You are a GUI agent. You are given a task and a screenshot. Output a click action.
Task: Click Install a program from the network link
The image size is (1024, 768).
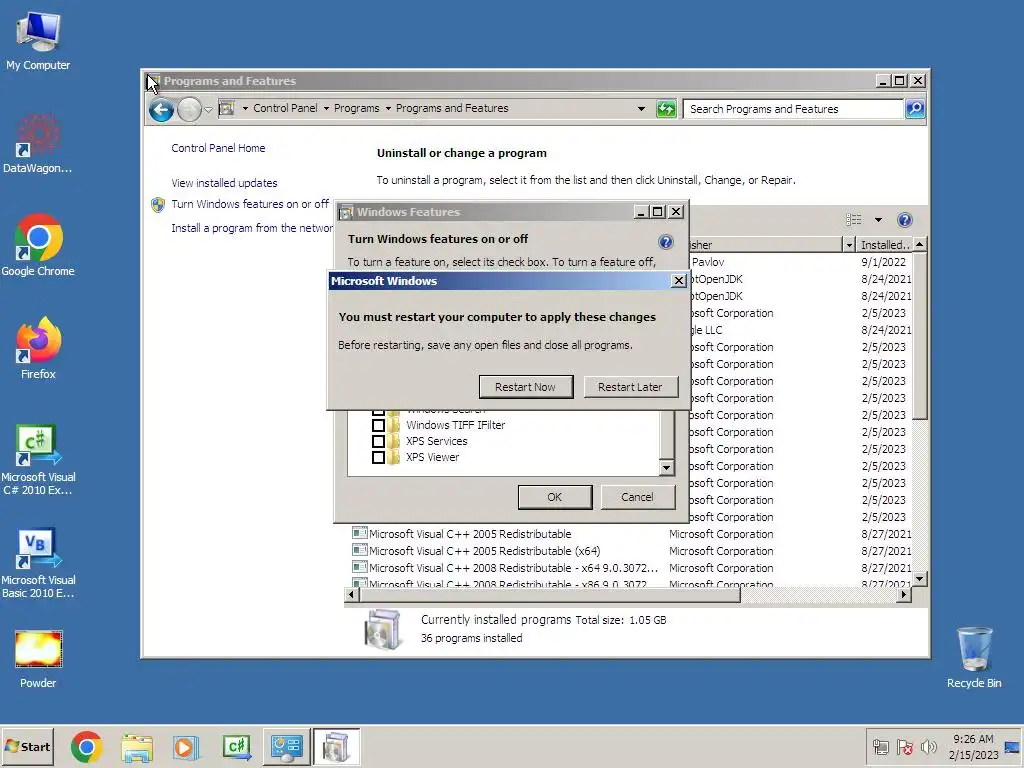[x=252, y=228]
